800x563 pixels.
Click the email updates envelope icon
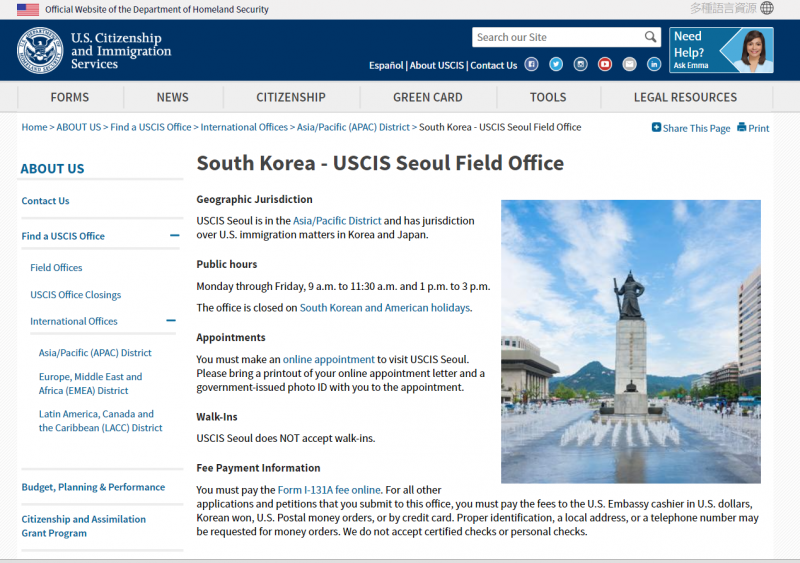pyautogui.click(x=629, y=64)
